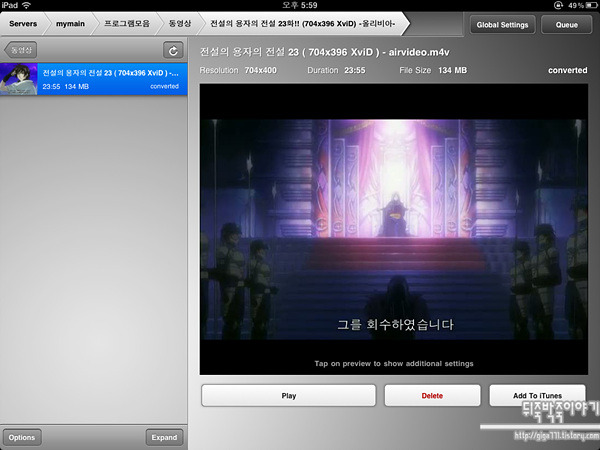
Task: Select the 전설의 용자의 전설 23 list row
Action: [110, 79]
